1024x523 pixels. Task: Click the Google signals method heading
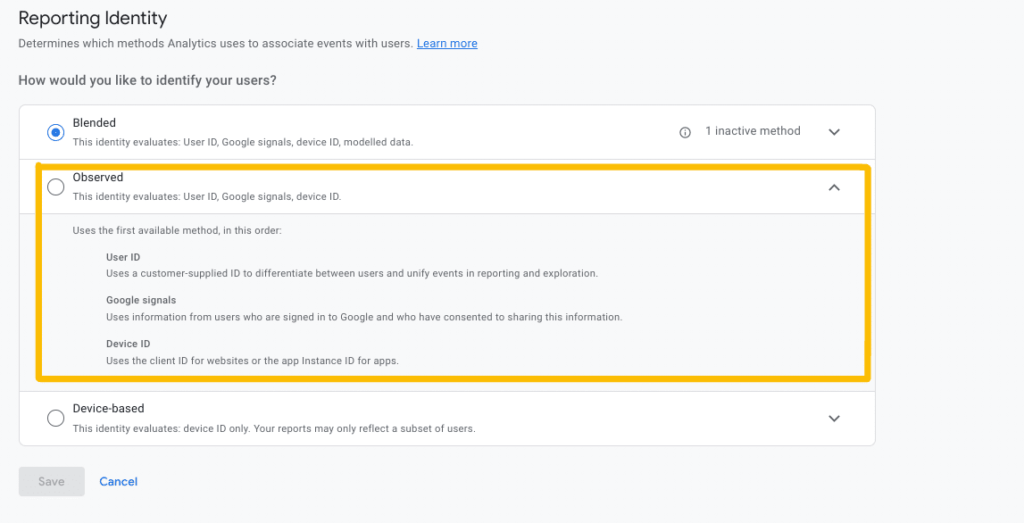tap(141, 300)
